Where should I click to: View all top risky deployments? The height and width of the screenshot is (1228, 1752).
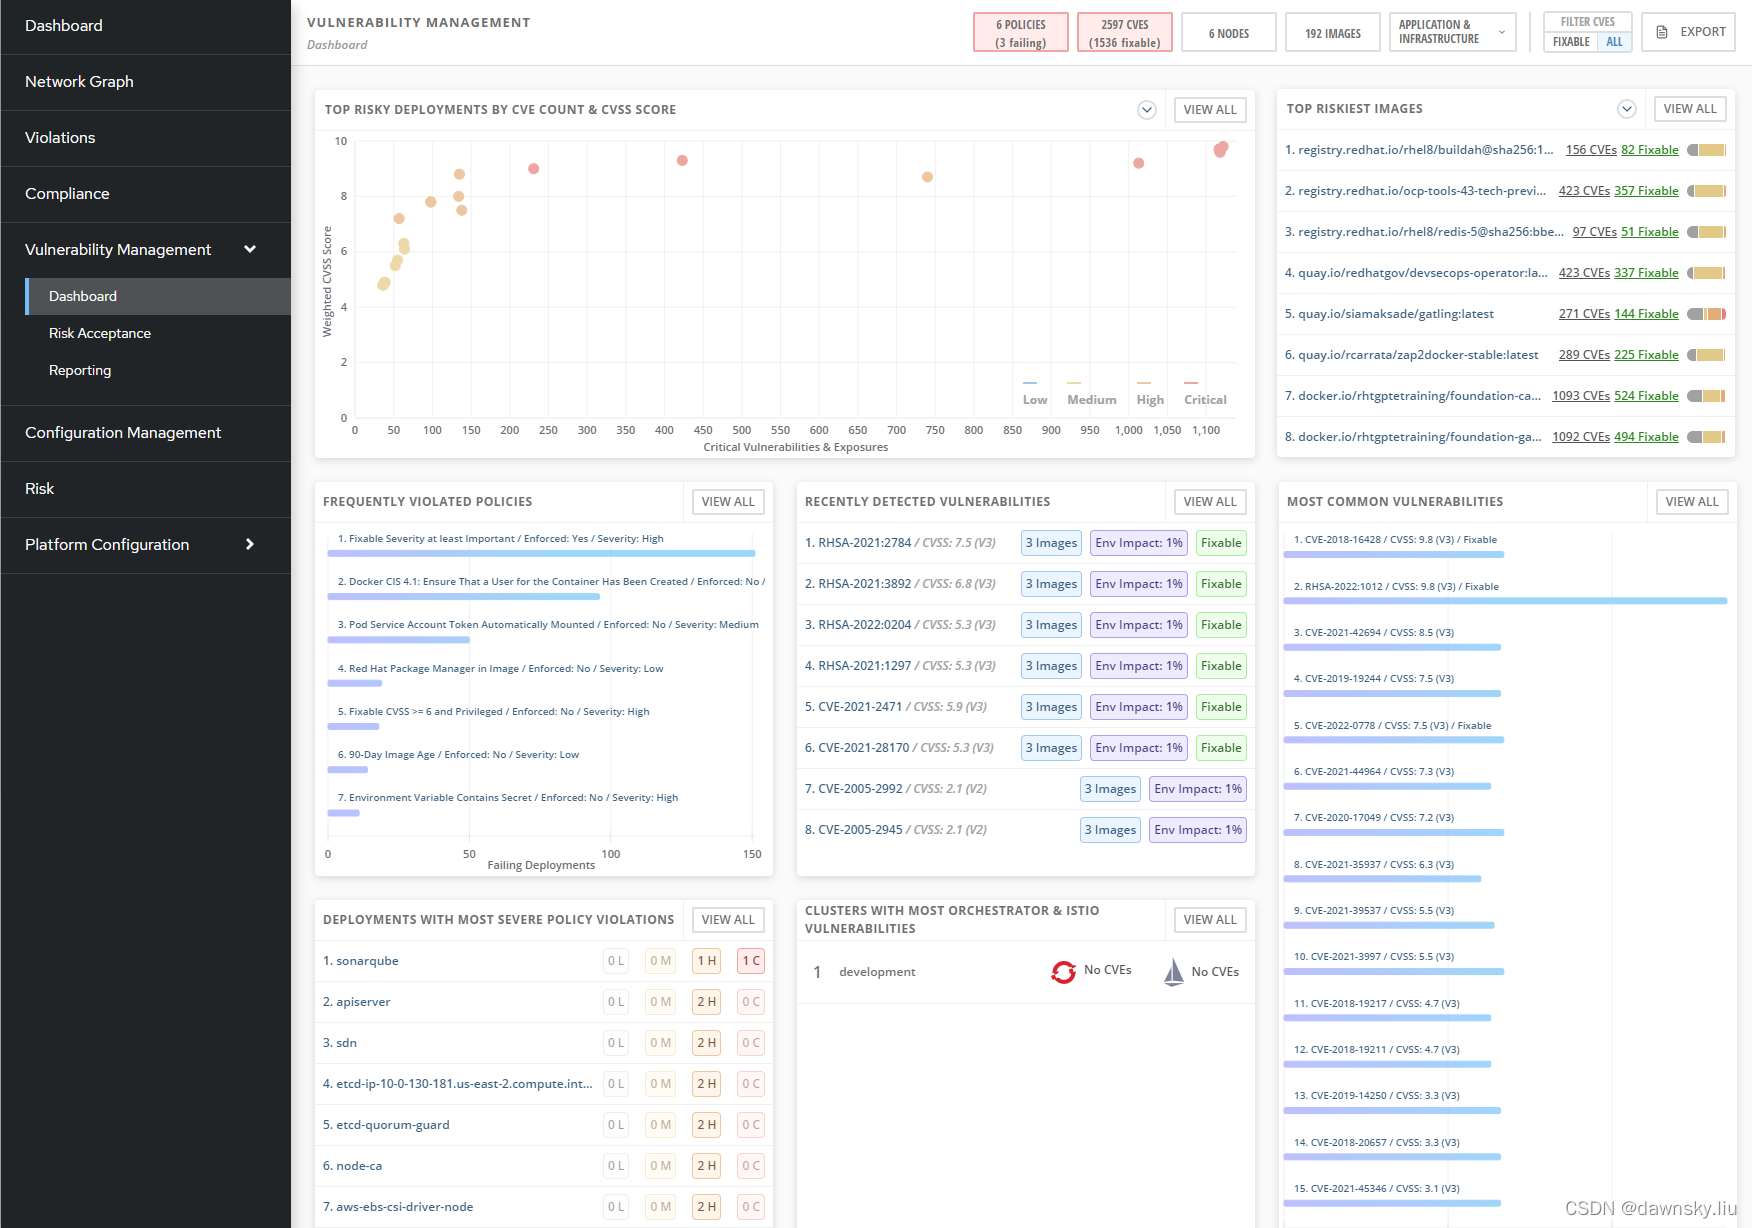click(1210, 110)
